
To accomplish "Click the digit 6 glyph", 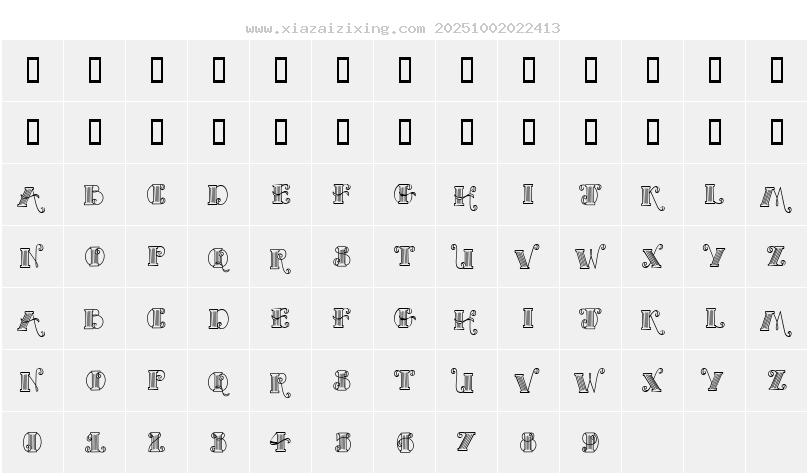I will [405, 442].
